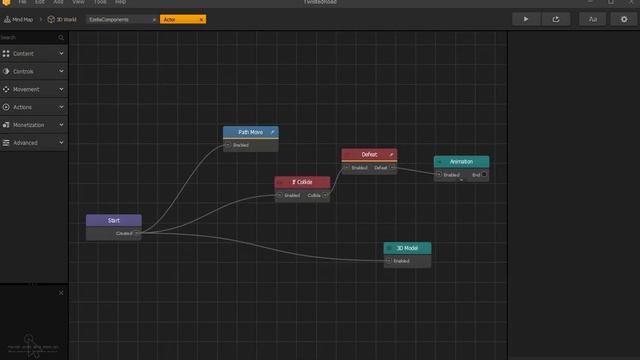Expand the Content category chevron
The image size is (640, 360).
61,53
